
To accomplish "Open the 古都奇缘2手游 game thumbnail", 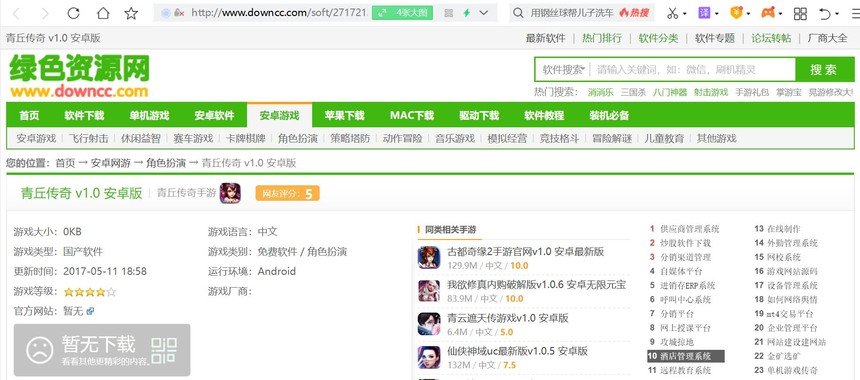I will coord(428,258).
